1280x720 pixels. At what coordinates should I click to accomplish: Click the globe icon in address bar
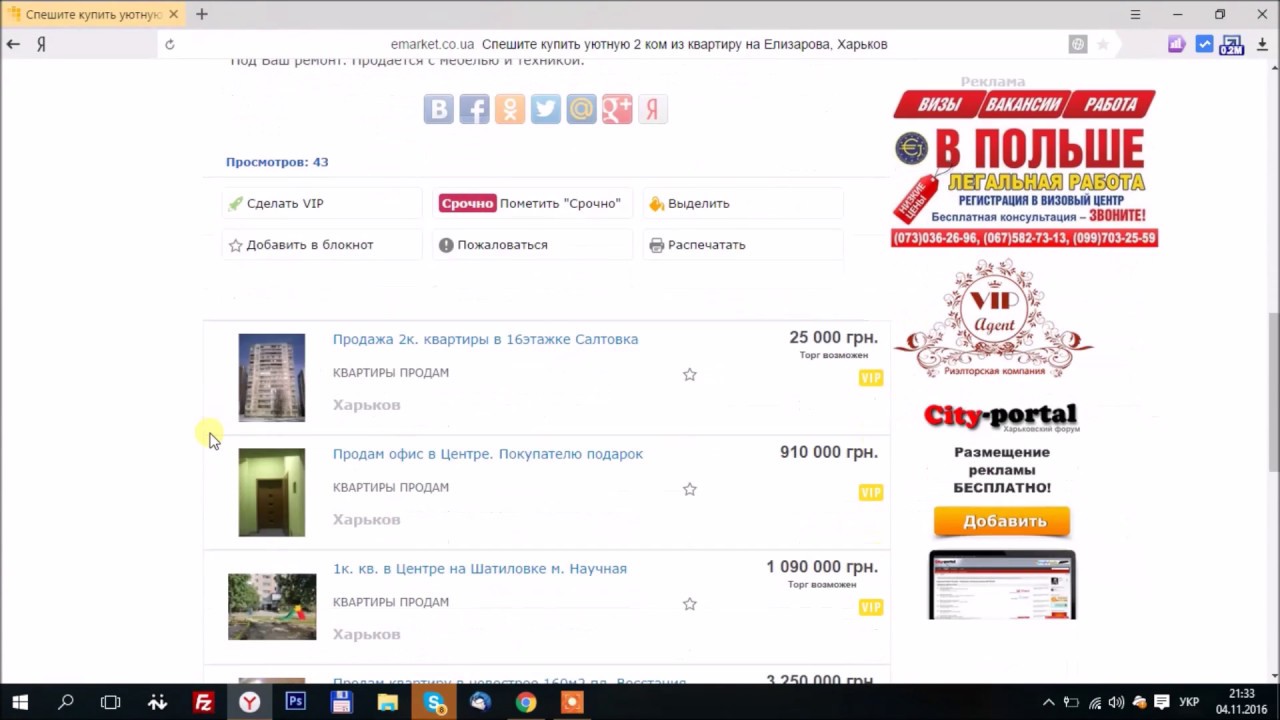pyautogui.click(x=1078, y=44)
